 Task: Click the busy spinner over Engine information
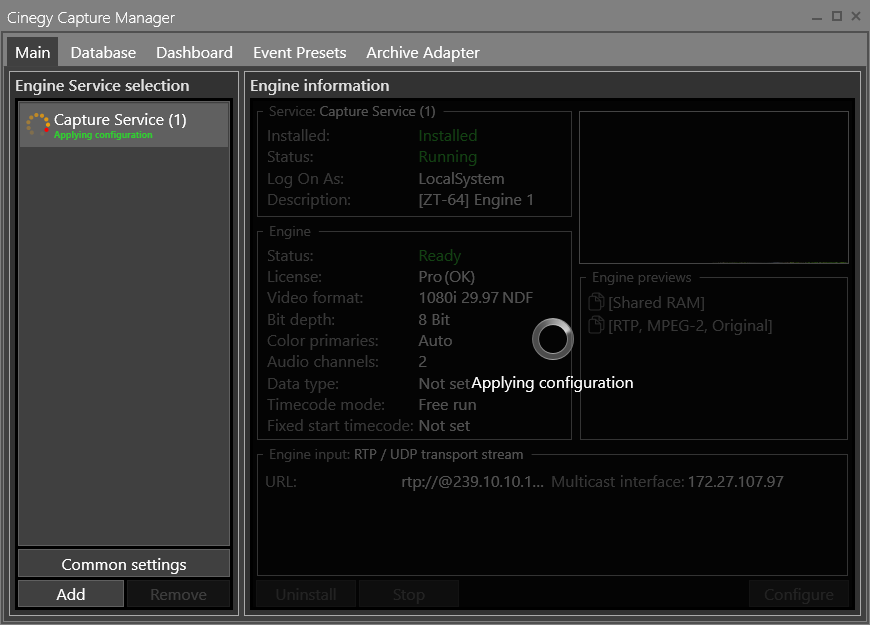click(553, 339)
